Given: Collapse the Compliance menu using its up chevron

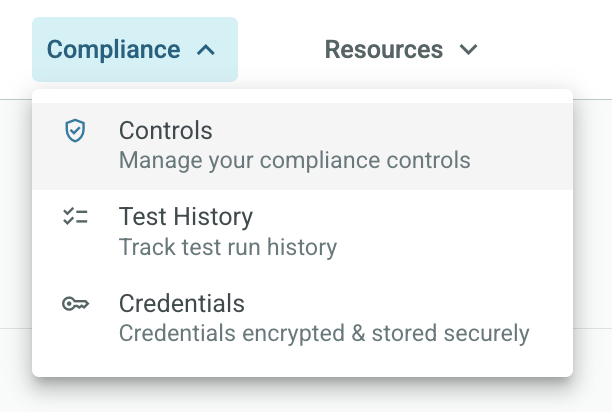Looking at the screenshot, I should pos(206,50).
